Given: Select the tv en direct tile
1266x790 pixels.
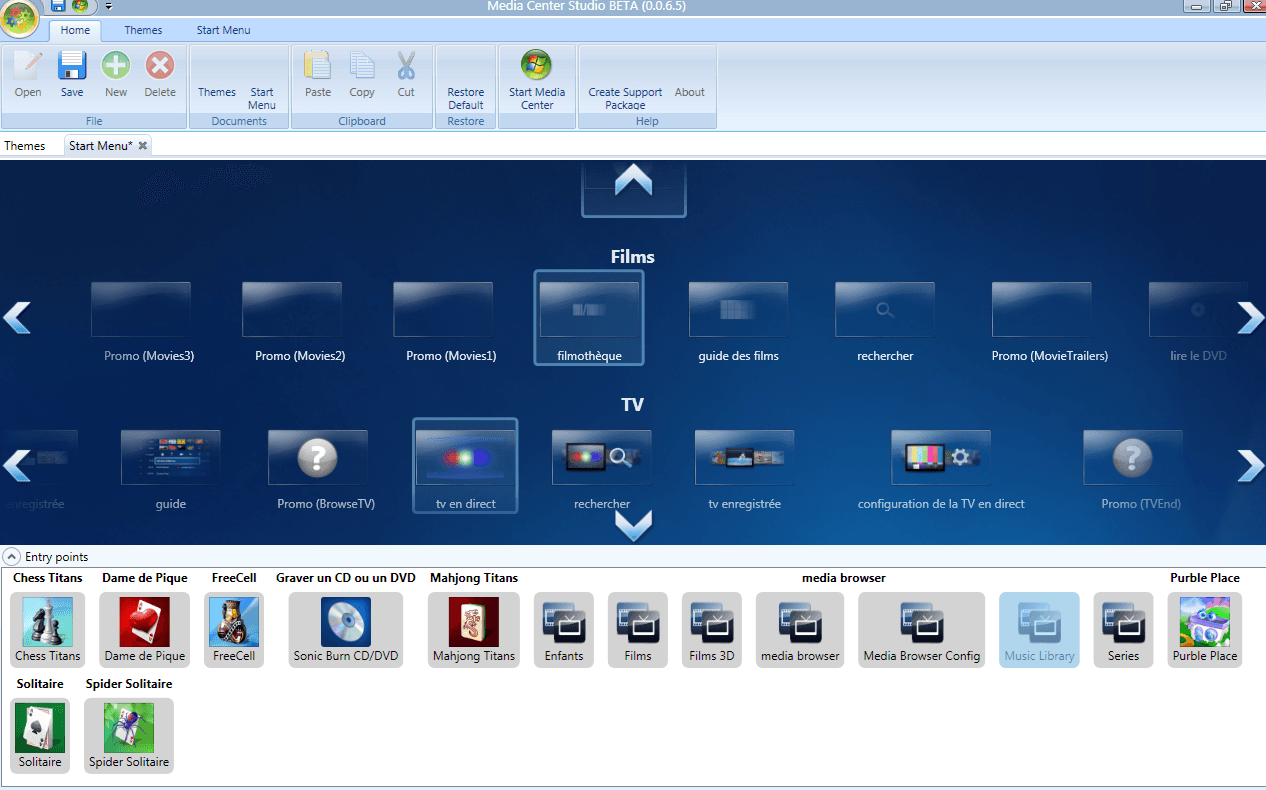Looking at the screenshot, I should coord(466,466).
